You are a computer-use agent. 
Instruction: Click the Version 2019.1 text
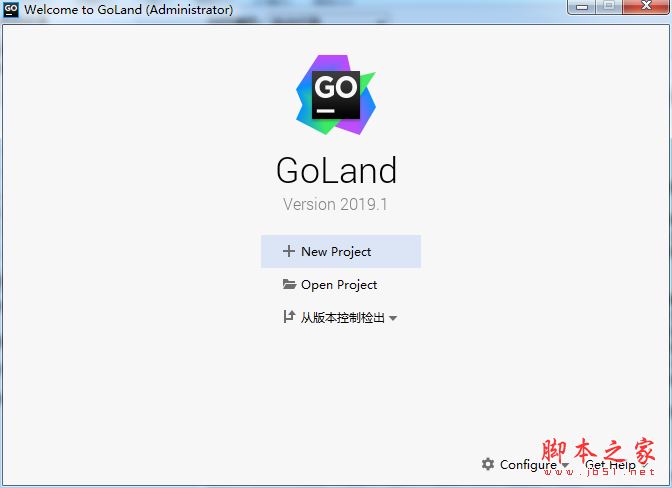(335, 204)
